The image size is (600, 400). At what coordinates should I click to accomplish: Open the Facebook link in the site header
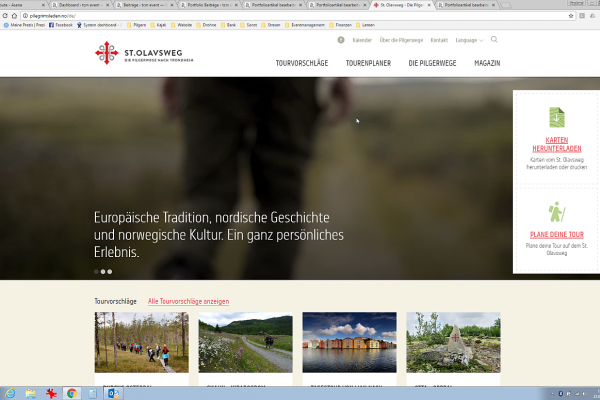pyautogui.click(x=341, y=40)
